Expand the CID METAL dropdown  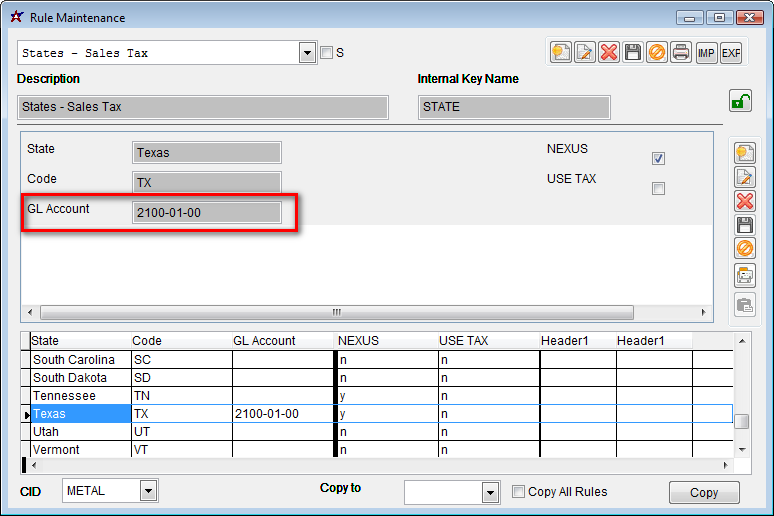(x=148, y=491)
